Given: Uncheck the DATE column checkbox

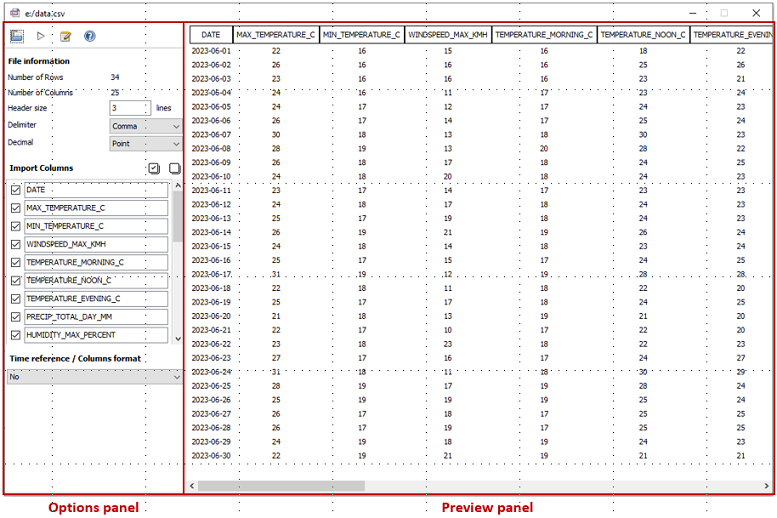Looking at the screenshot, I should (x=15, y=190).
